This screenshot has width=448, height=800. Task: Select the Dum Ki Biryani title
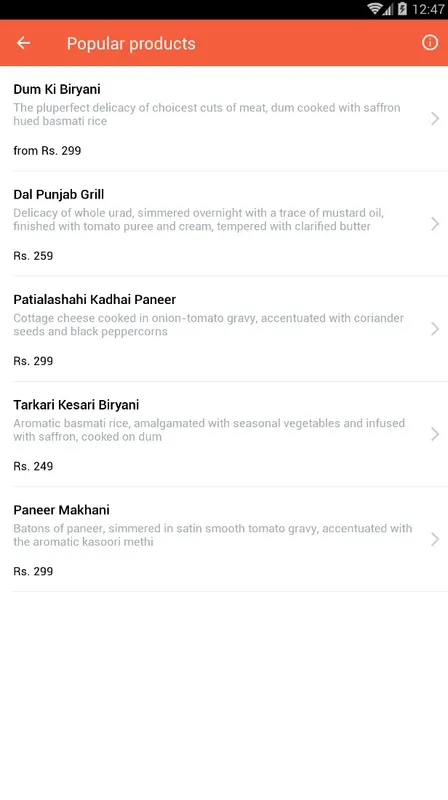(x=57, y=89)
